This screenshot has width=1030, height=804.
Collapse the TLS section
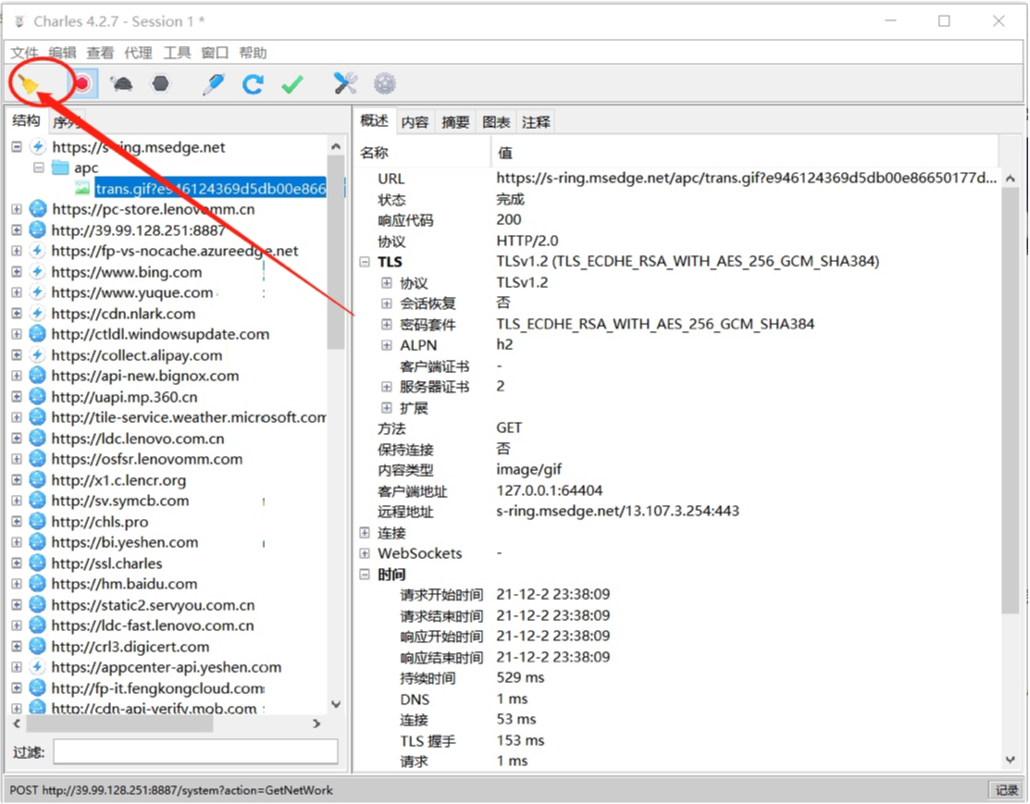[x=365, y=262]
